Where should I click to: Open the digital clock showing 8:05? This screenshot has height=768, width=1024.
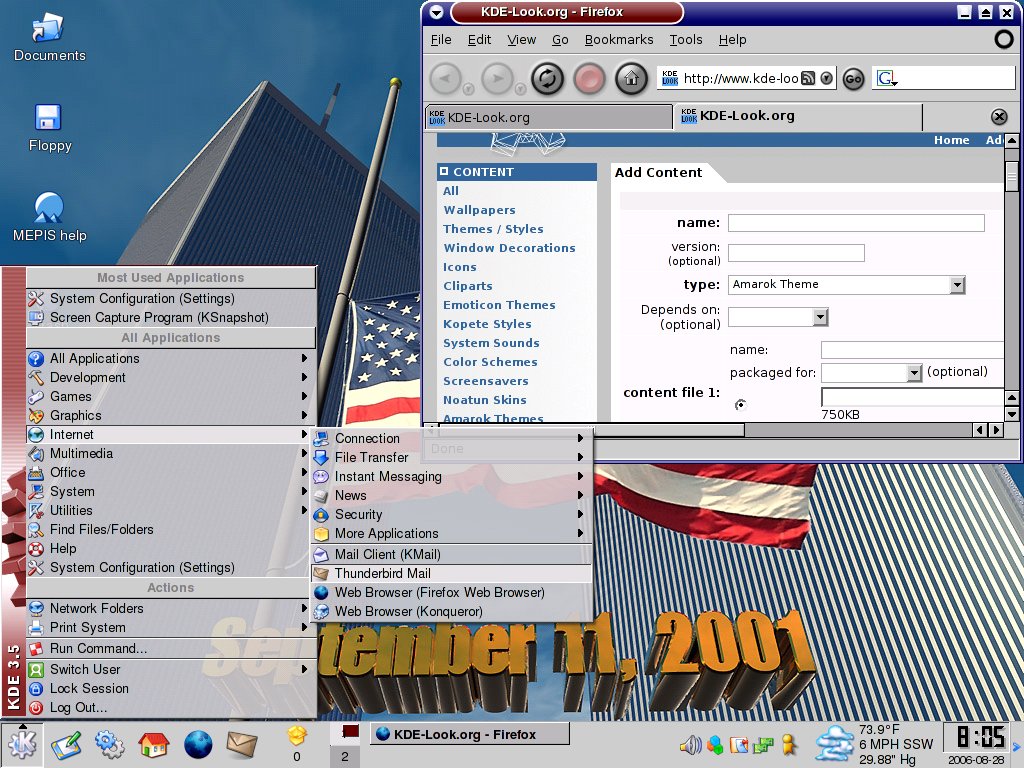(978, 738)
